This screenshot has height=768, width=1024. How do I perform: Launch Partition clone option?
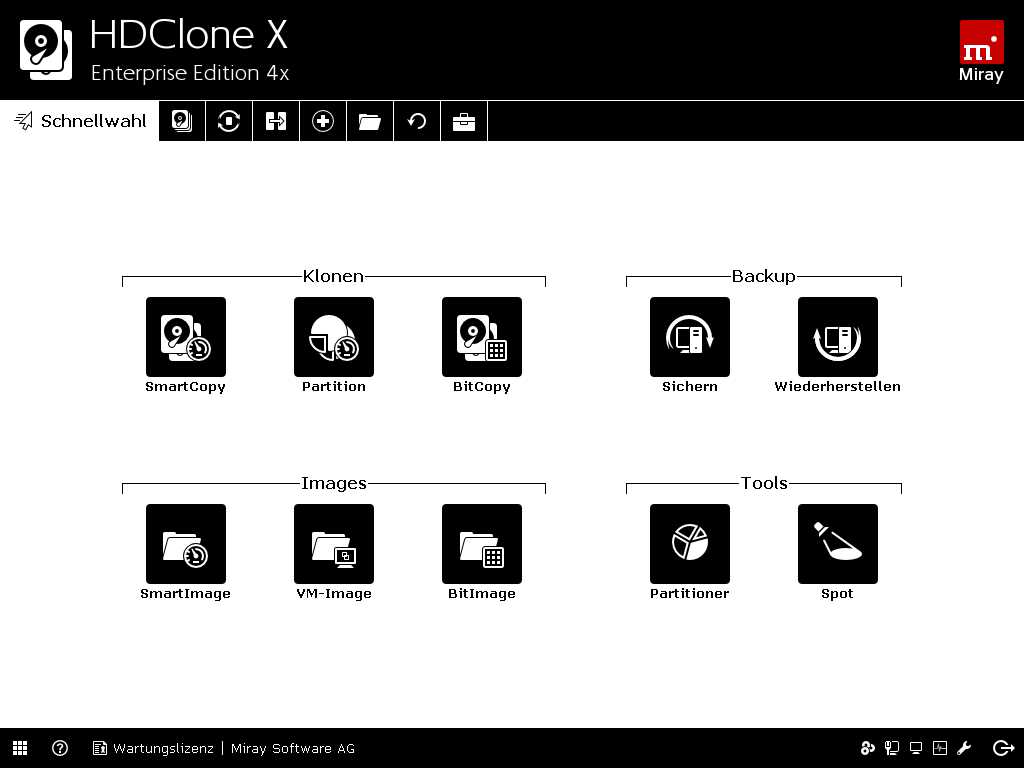(334, 337)
